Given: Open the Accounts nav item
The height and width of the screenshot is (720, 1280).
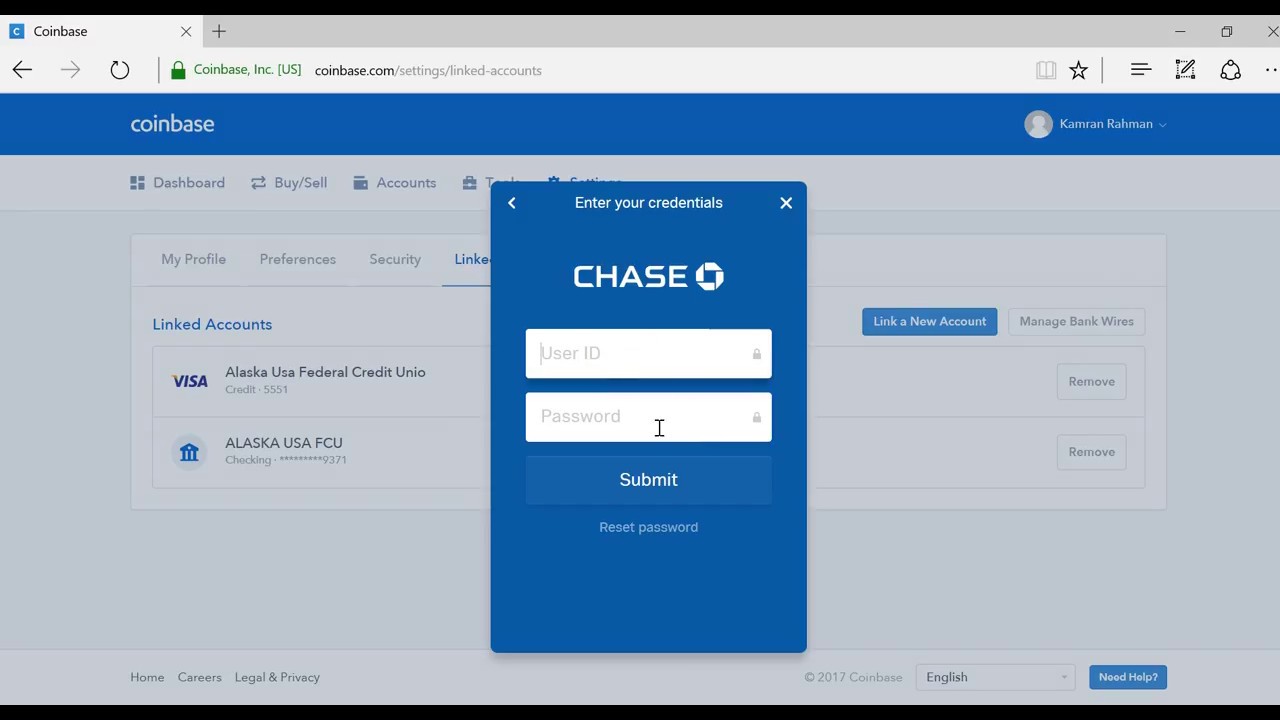Looking at the screenshot, I should (394, 183).
